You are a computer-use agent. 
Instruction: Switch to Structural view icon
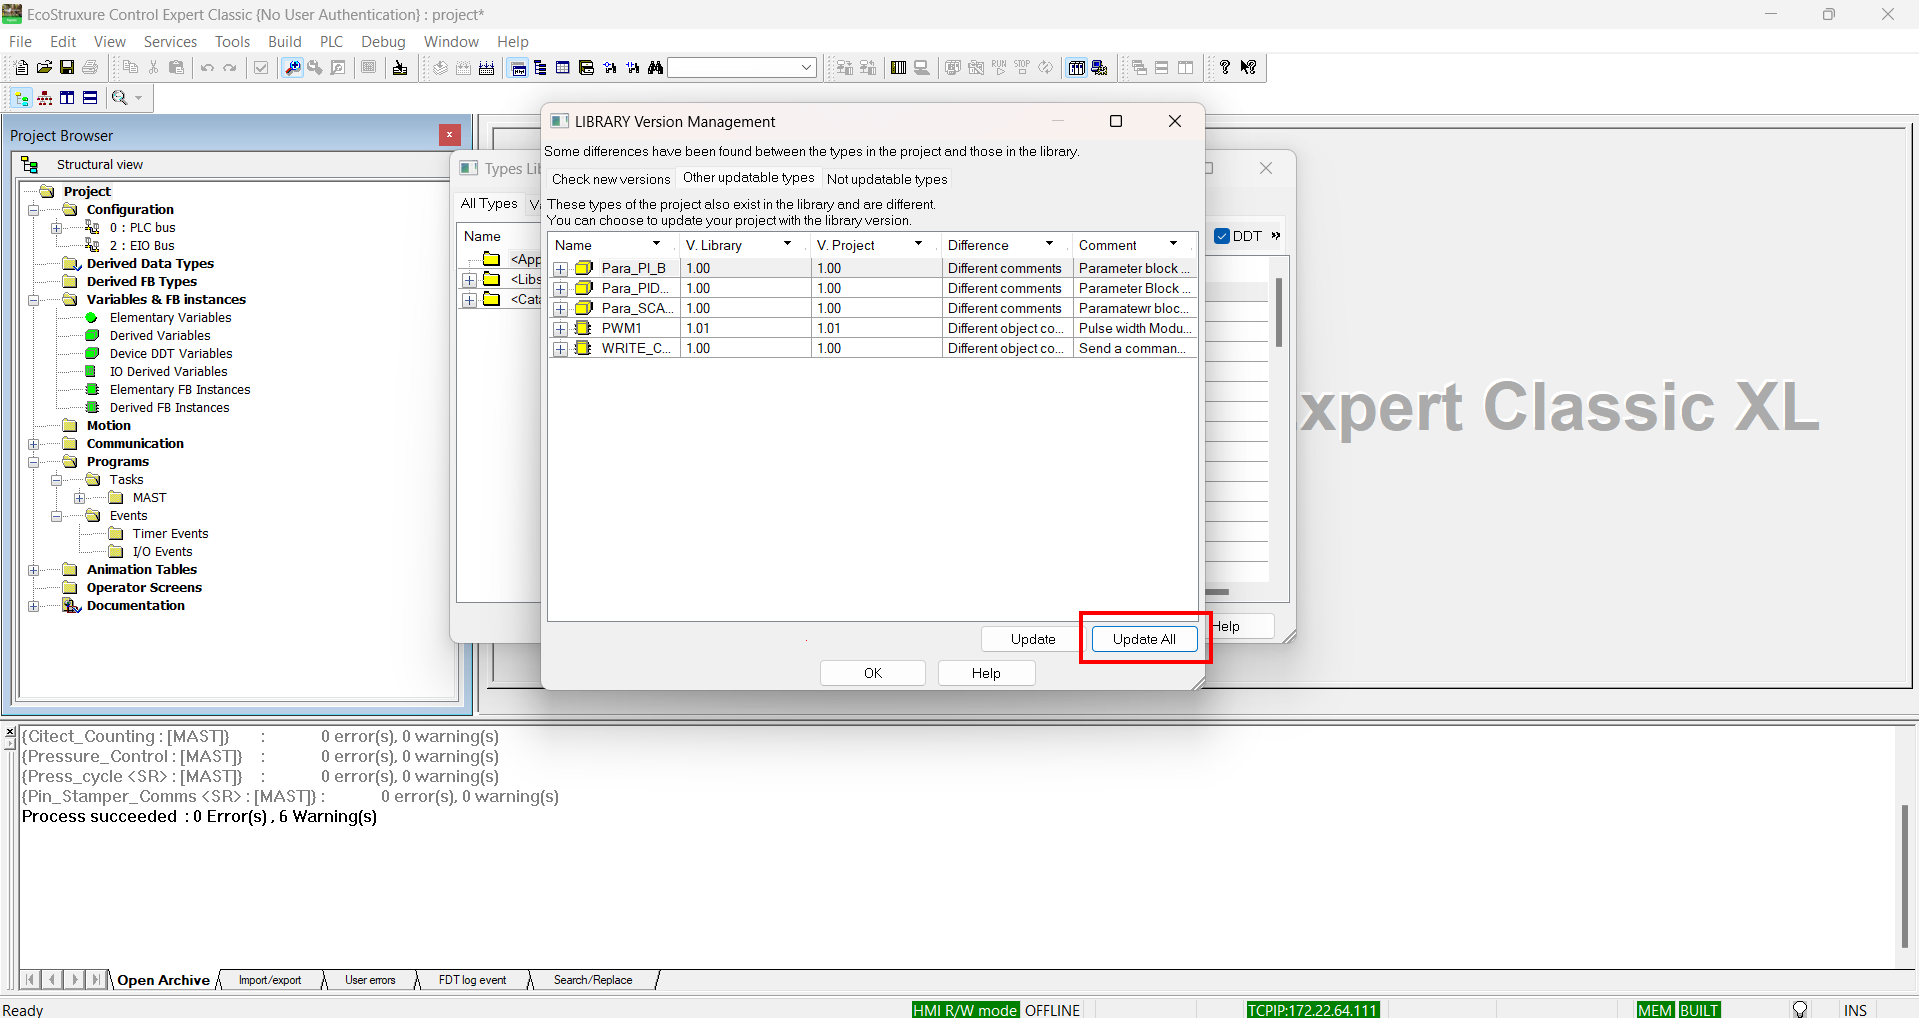click(x=21, y=98)
